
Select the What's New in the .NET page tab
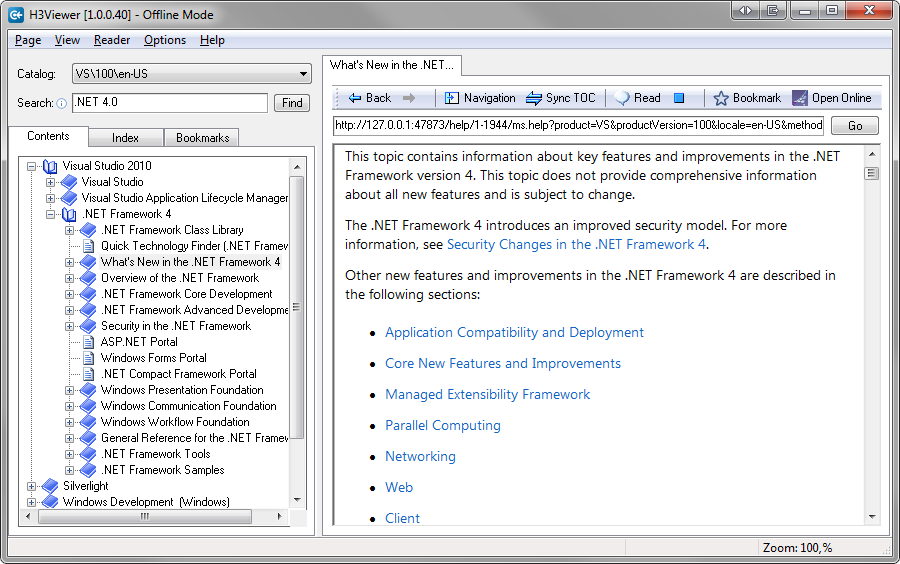pos(391,65)
